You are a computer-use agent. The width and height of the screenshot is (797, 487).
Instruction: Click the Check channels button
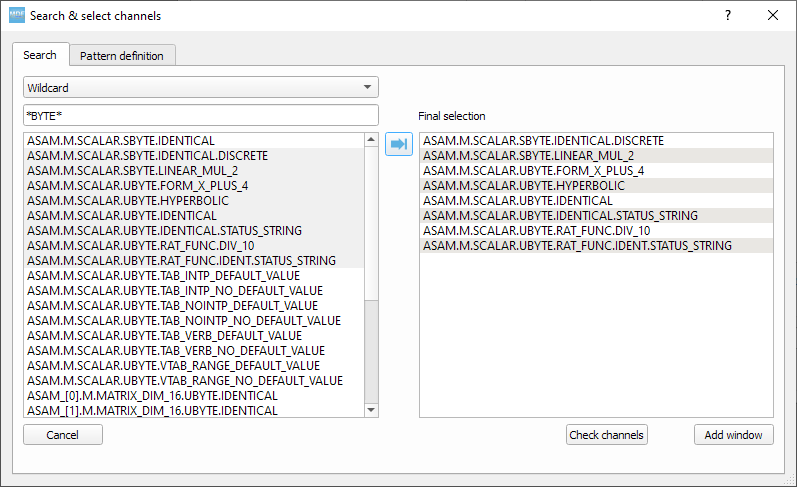(606, 435)
